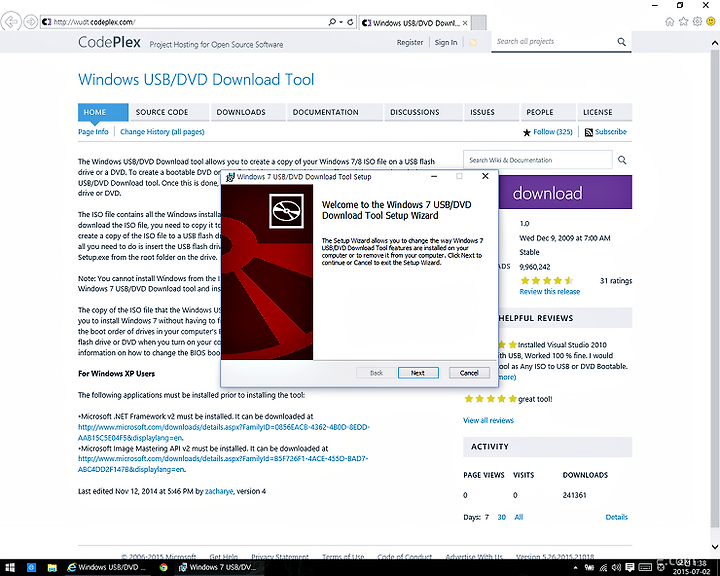Image resolution: width=720 pixels, height=576 pixels.
Task: Show activity for 30 days
Action: click(x=501, y=517)
